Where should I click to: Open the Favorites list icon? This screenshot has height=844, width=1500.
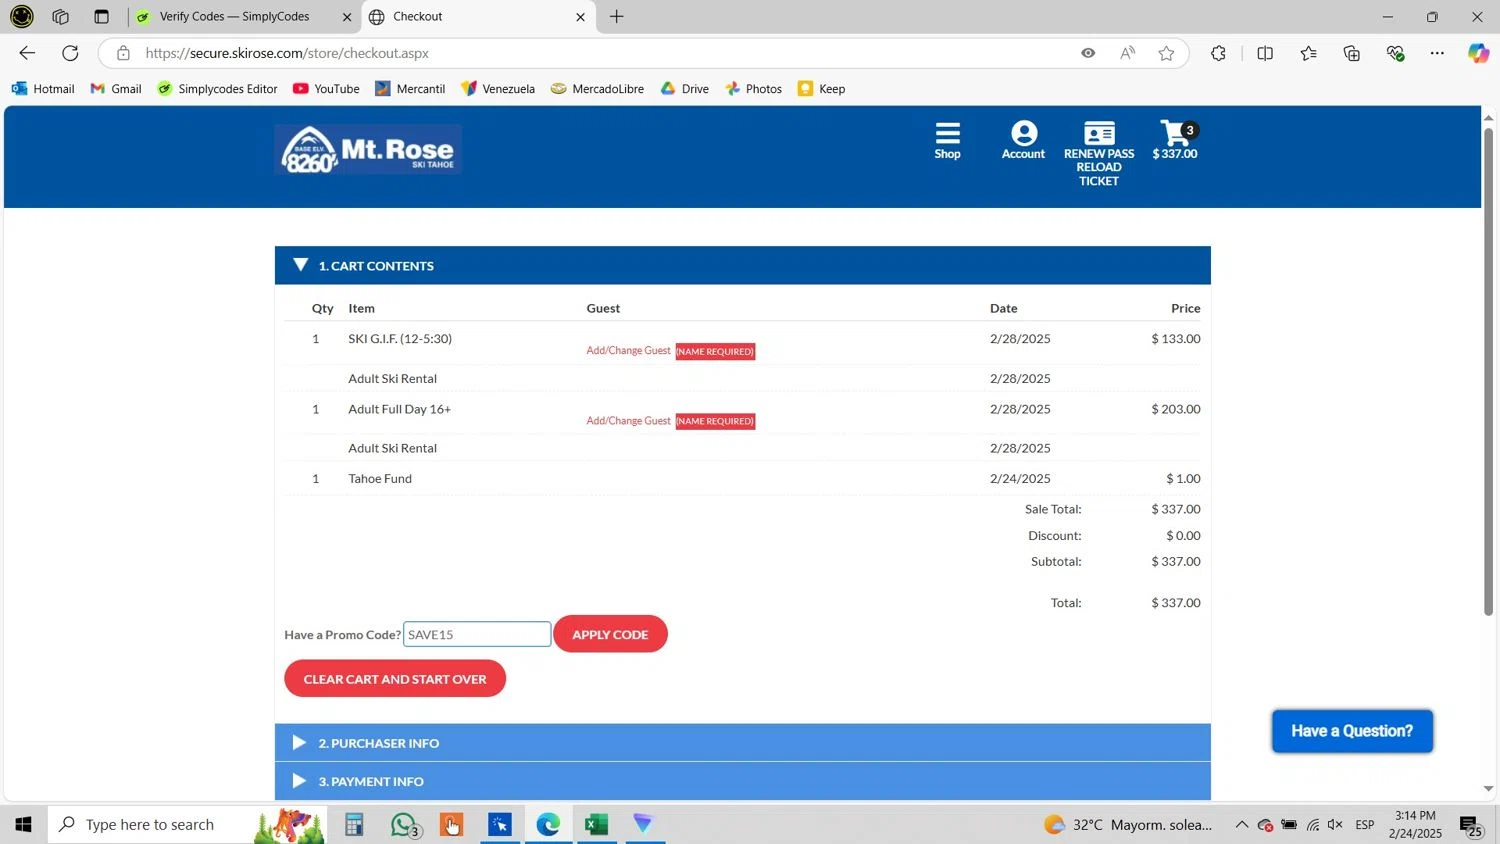click(x=1309, y=53)
